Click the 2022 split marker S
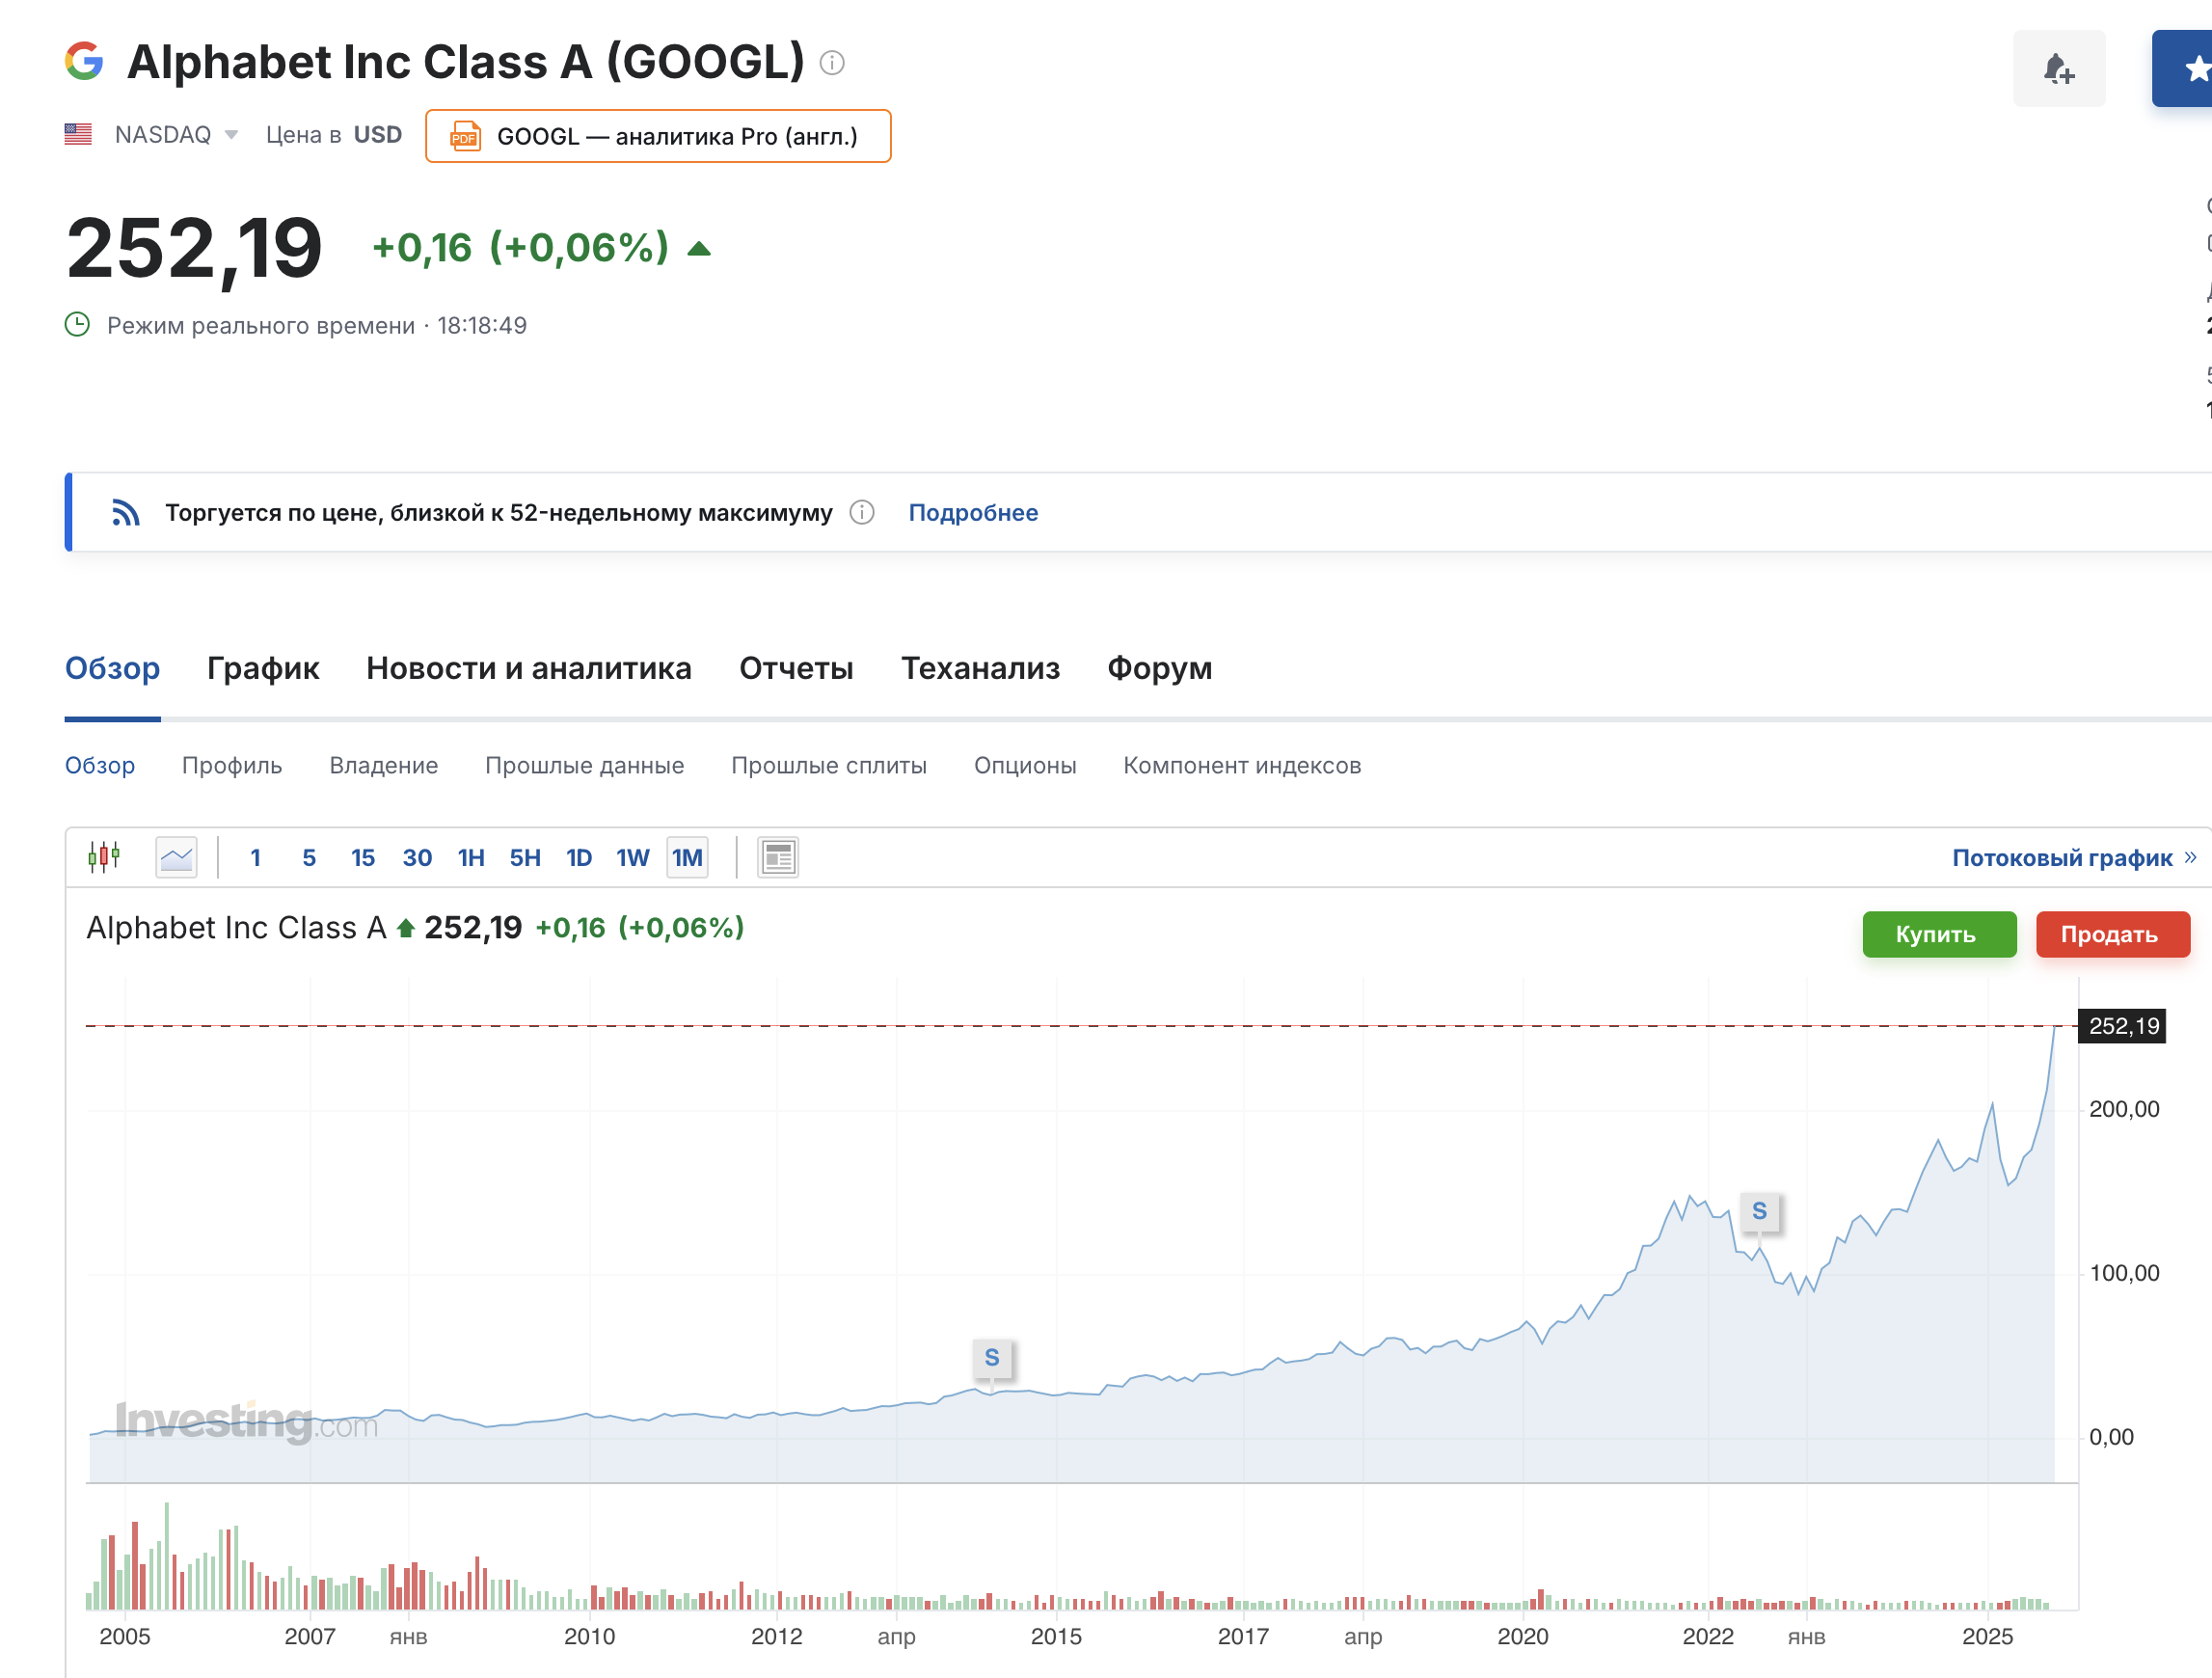 1759,1211
